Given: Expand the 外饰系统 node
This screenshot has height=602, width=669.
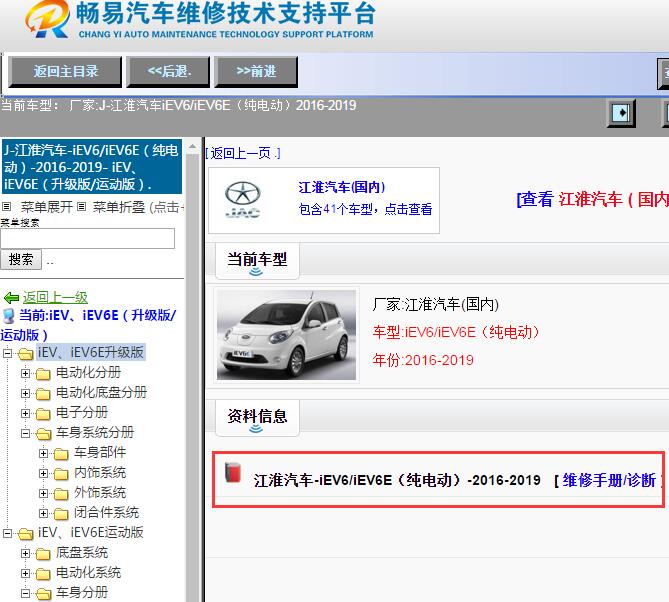Looking at the screenshot, I should pyautogui.click(x=44, y=494).
